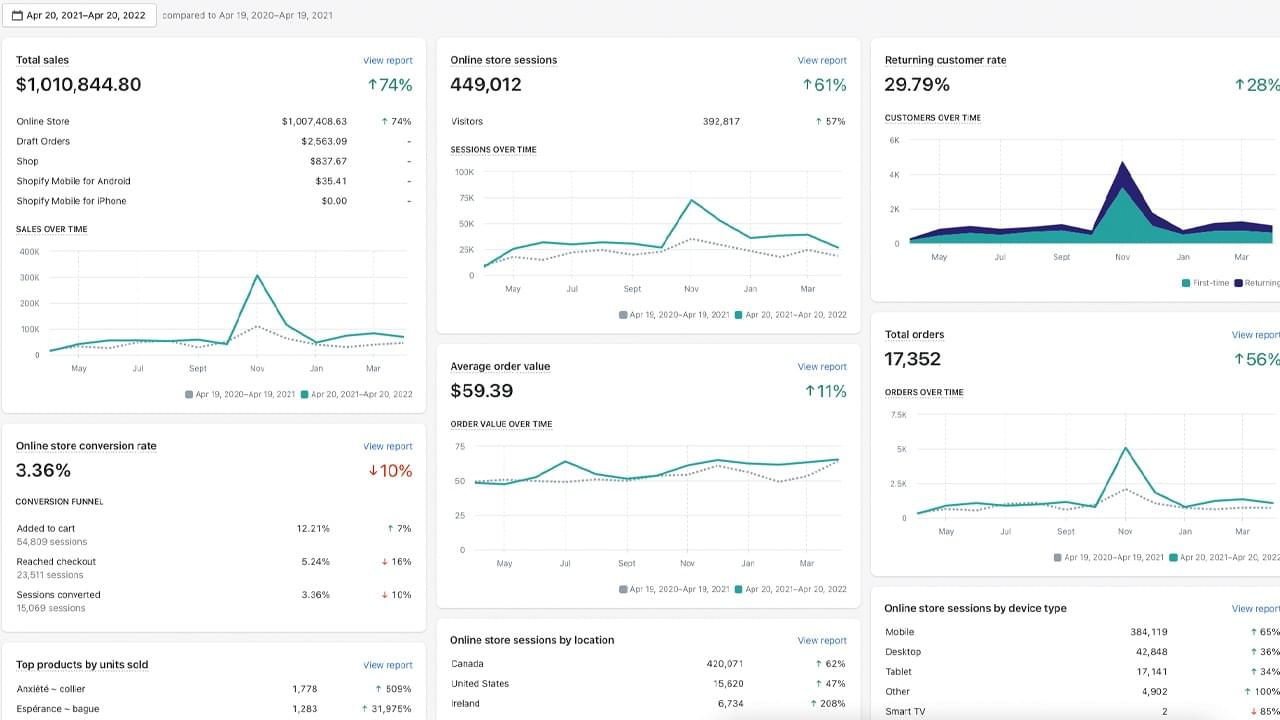Click red down arrow beside 10% conversion rate
The width and height of the screenshot is (1280, 720).
(x=373, y=471)
